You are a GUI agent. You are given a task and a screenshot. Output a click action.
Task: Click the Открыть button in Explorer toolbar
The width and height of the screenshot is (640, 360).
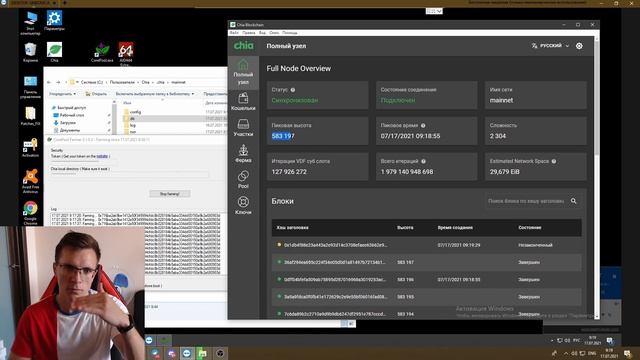[x=96, y=94]
